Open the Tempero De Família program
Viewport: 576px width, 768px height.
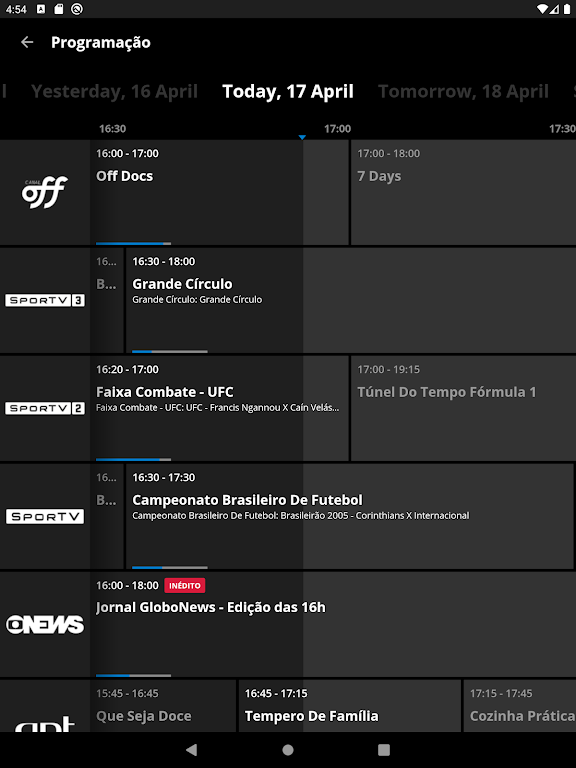pyautogui.click(x=350, y=706)
